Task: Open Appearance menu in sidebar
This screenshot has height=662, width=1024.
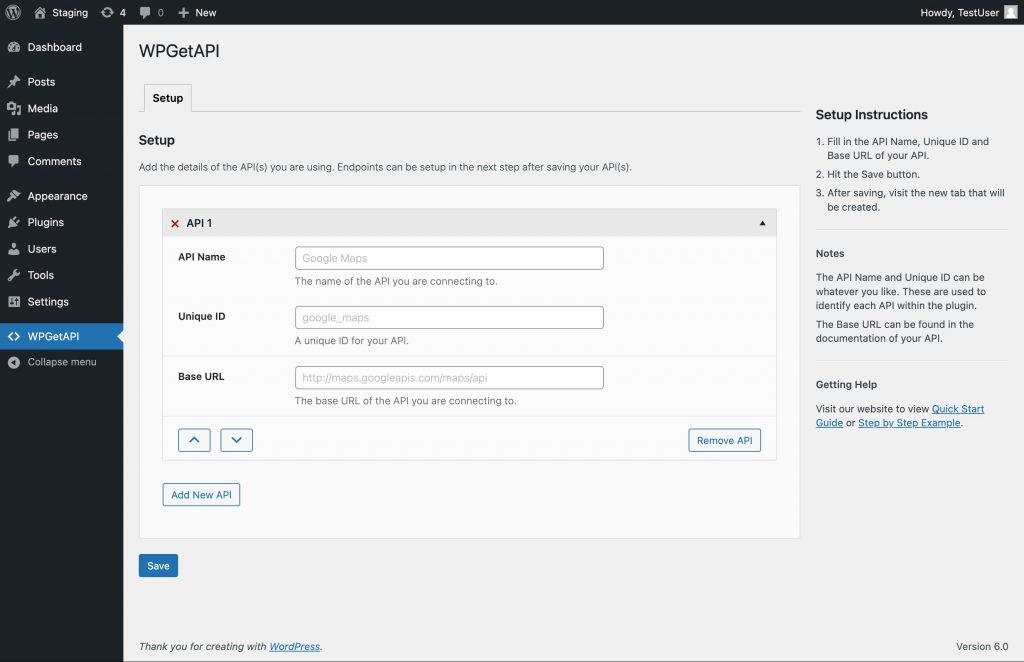Action: coord(61,196)
